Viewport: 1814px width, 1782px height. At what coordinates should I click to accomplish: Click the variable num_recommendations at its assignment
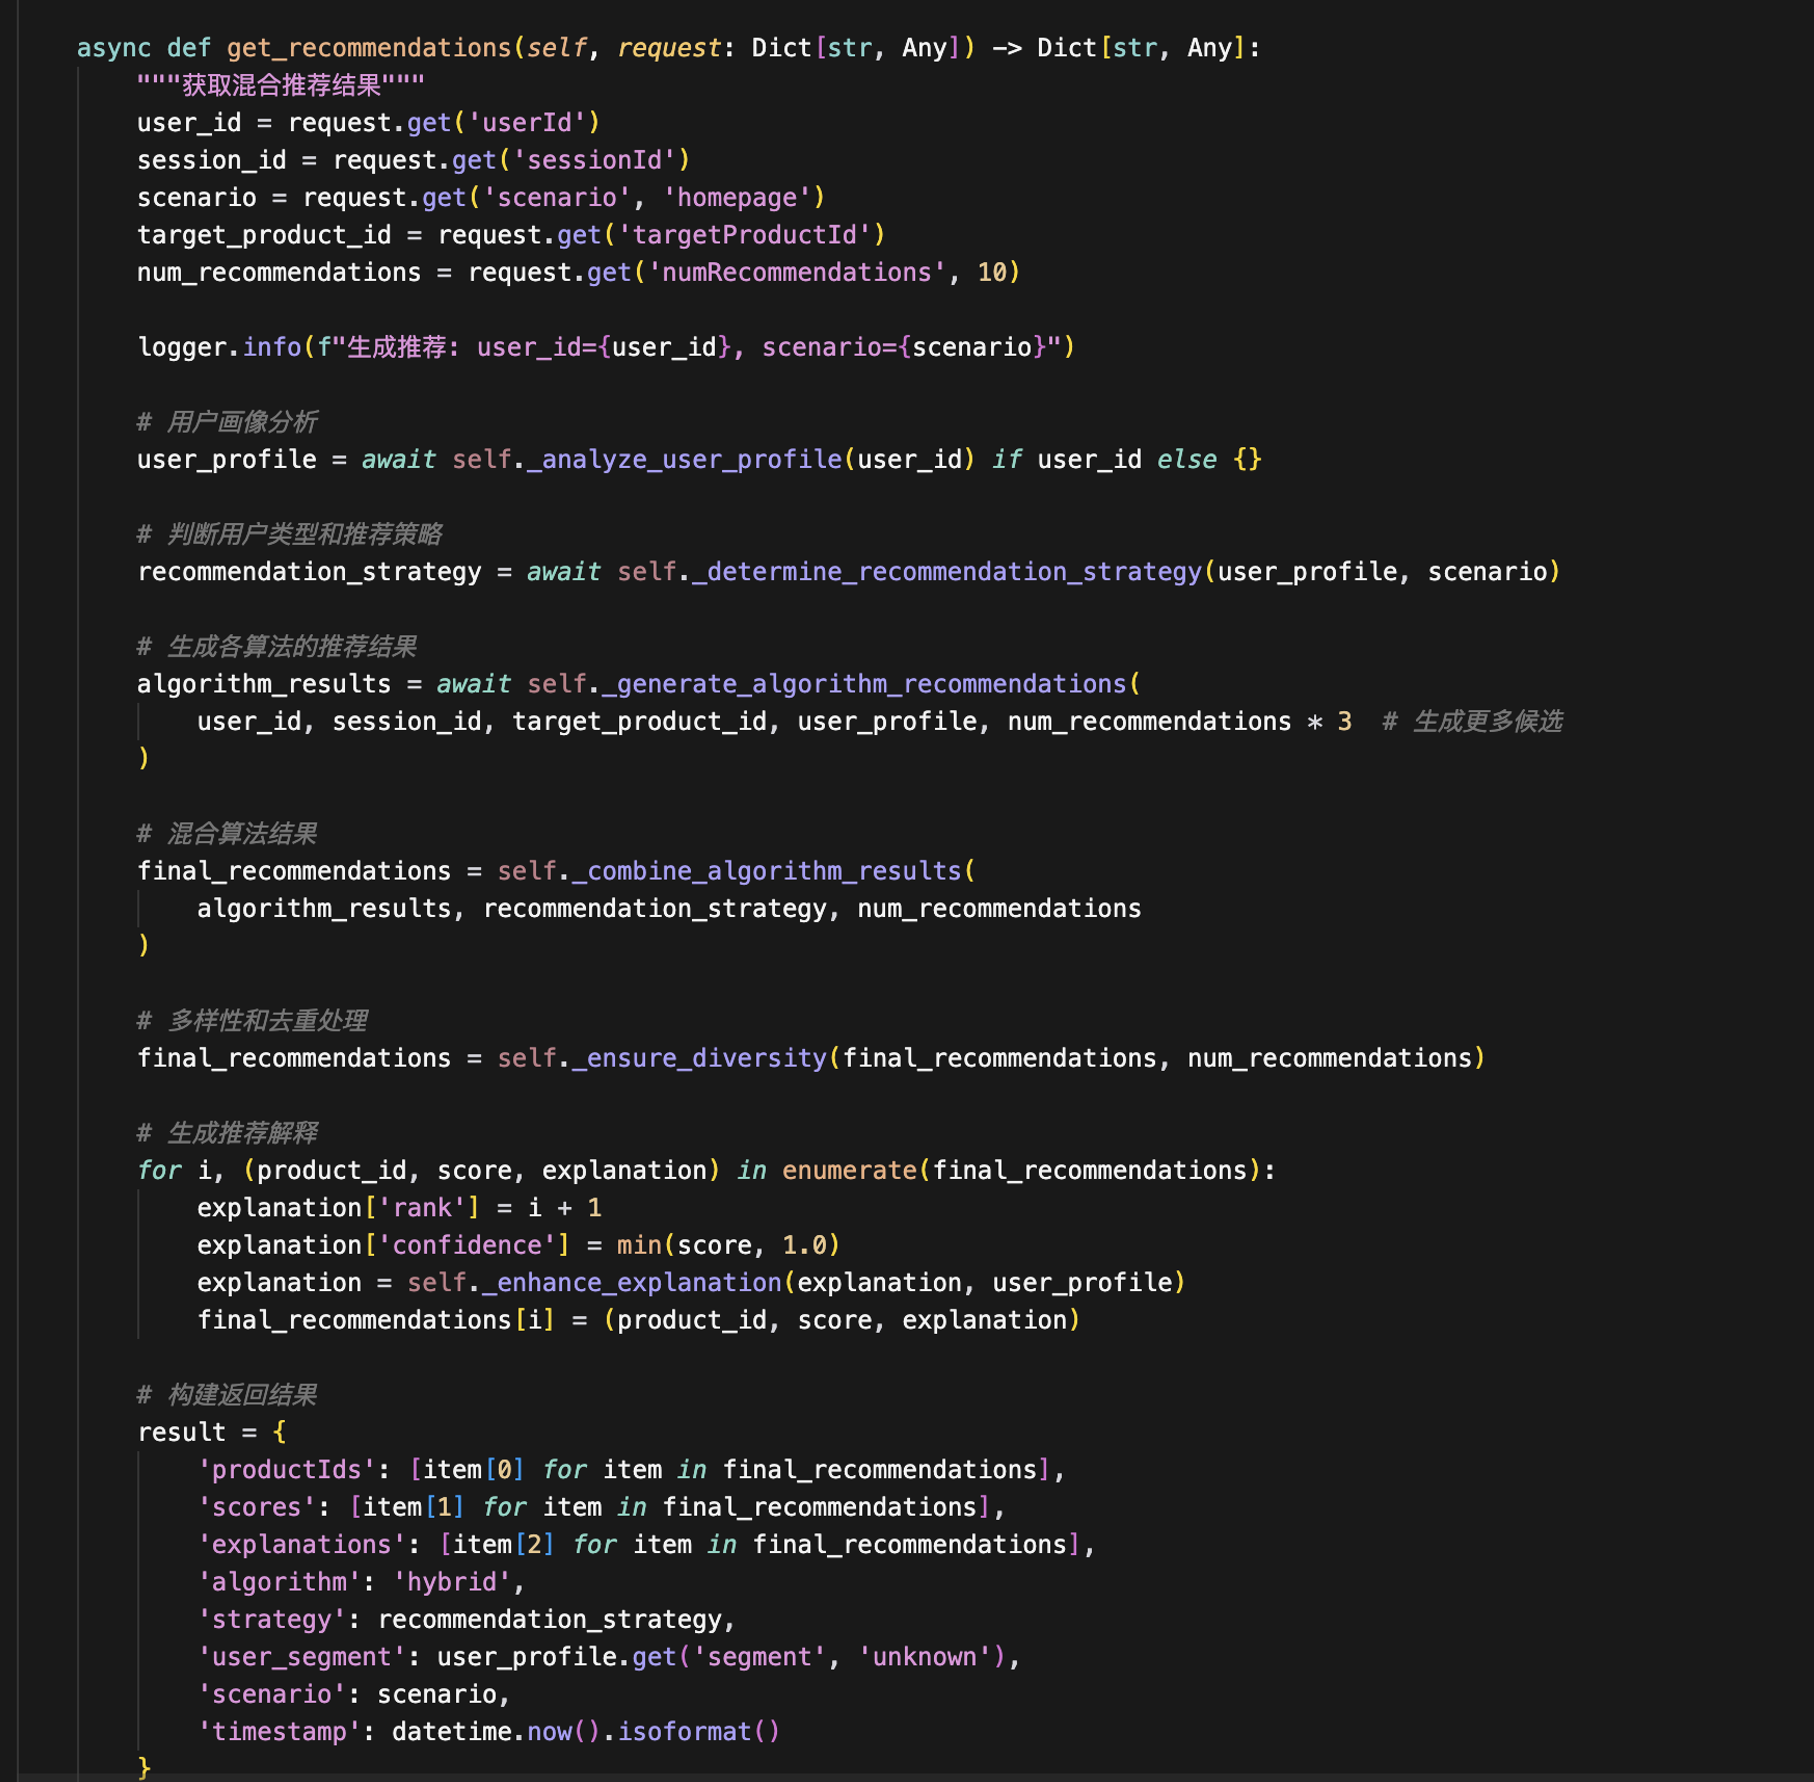click(x=279, y=272)
